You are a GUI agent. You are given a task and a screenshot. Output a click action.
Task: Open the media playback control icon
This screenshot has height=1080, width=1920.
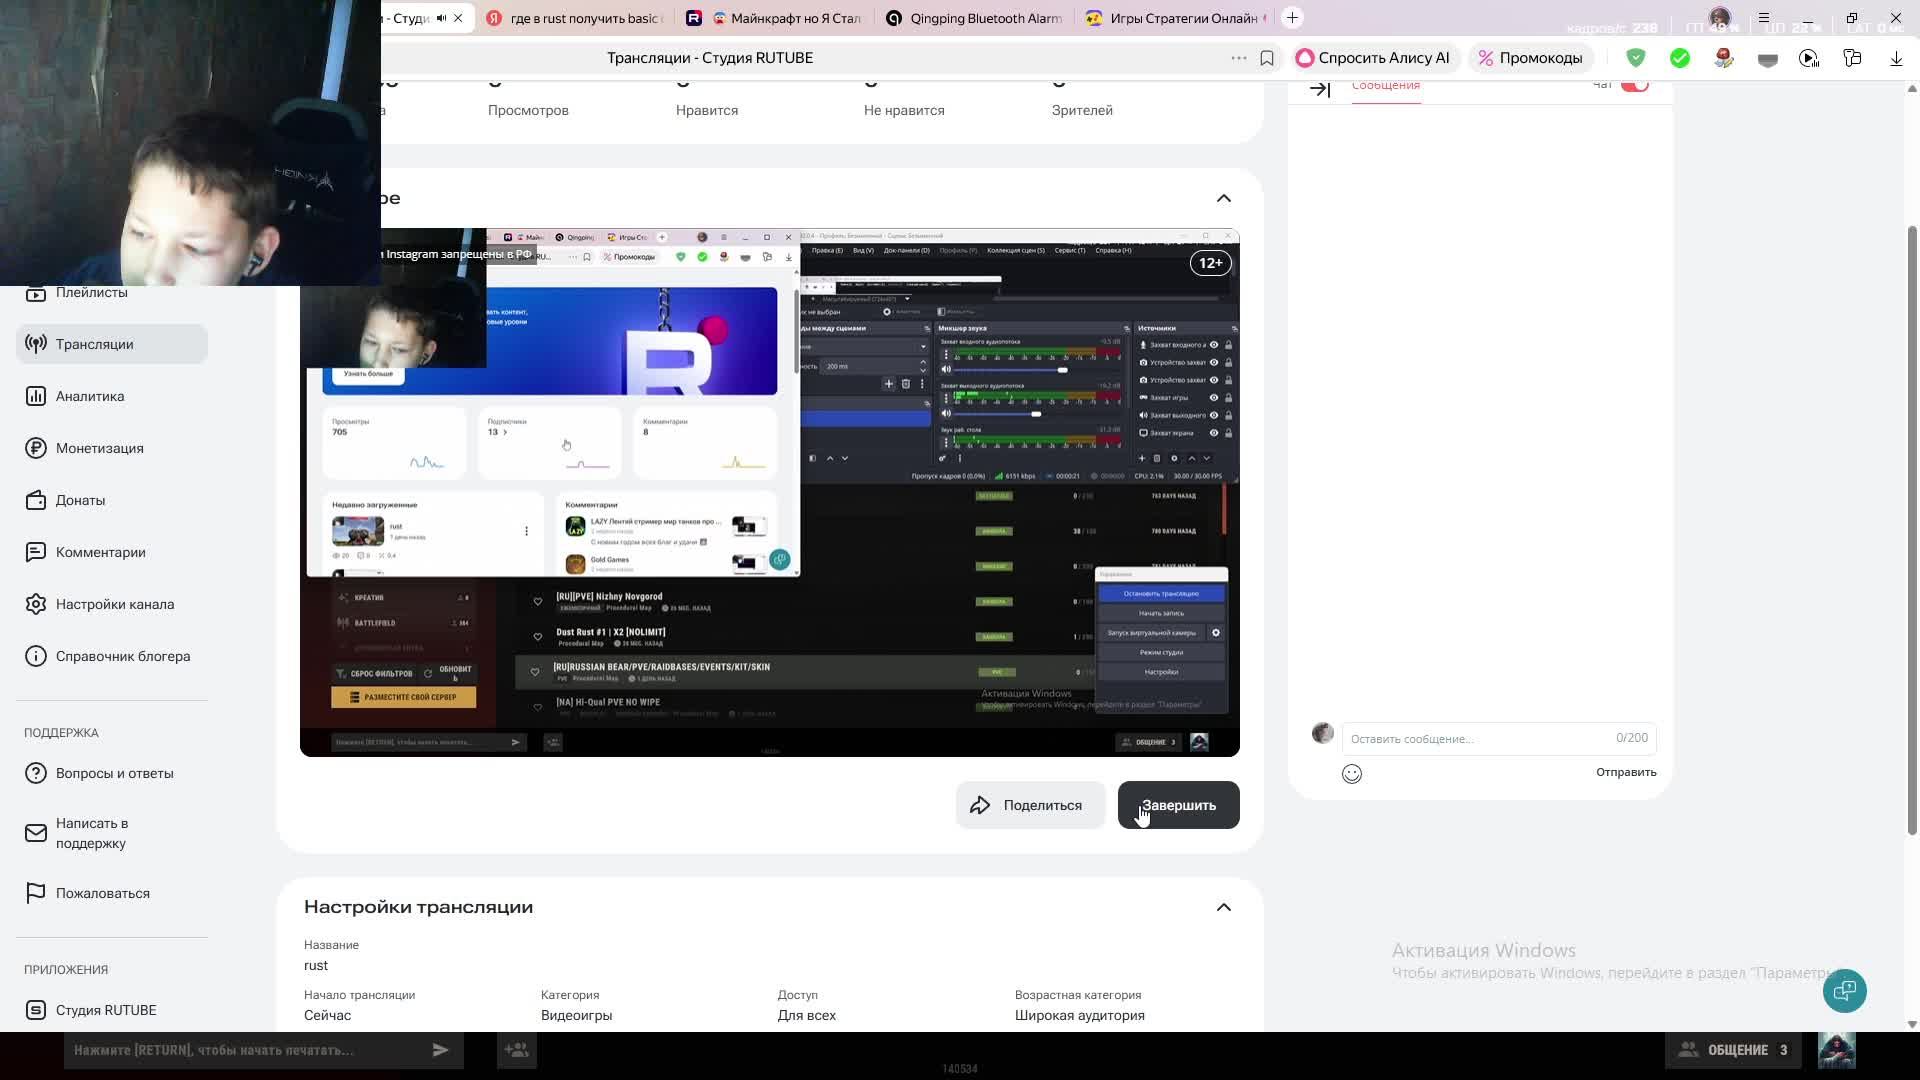1809,58
